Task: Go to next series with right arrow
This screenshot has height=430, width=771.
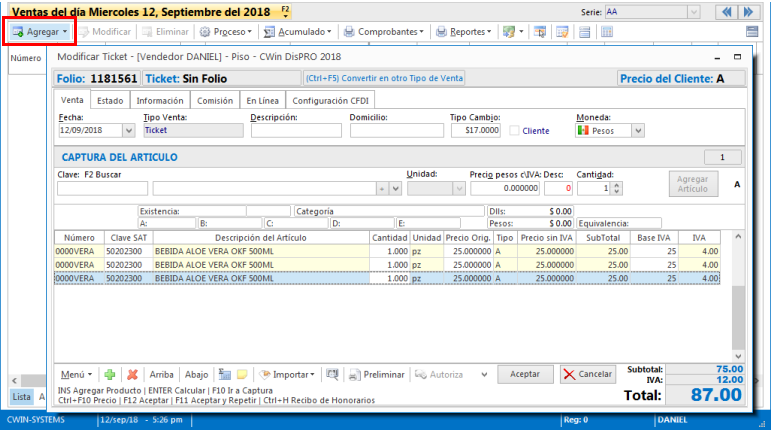Action: [751, 12]
